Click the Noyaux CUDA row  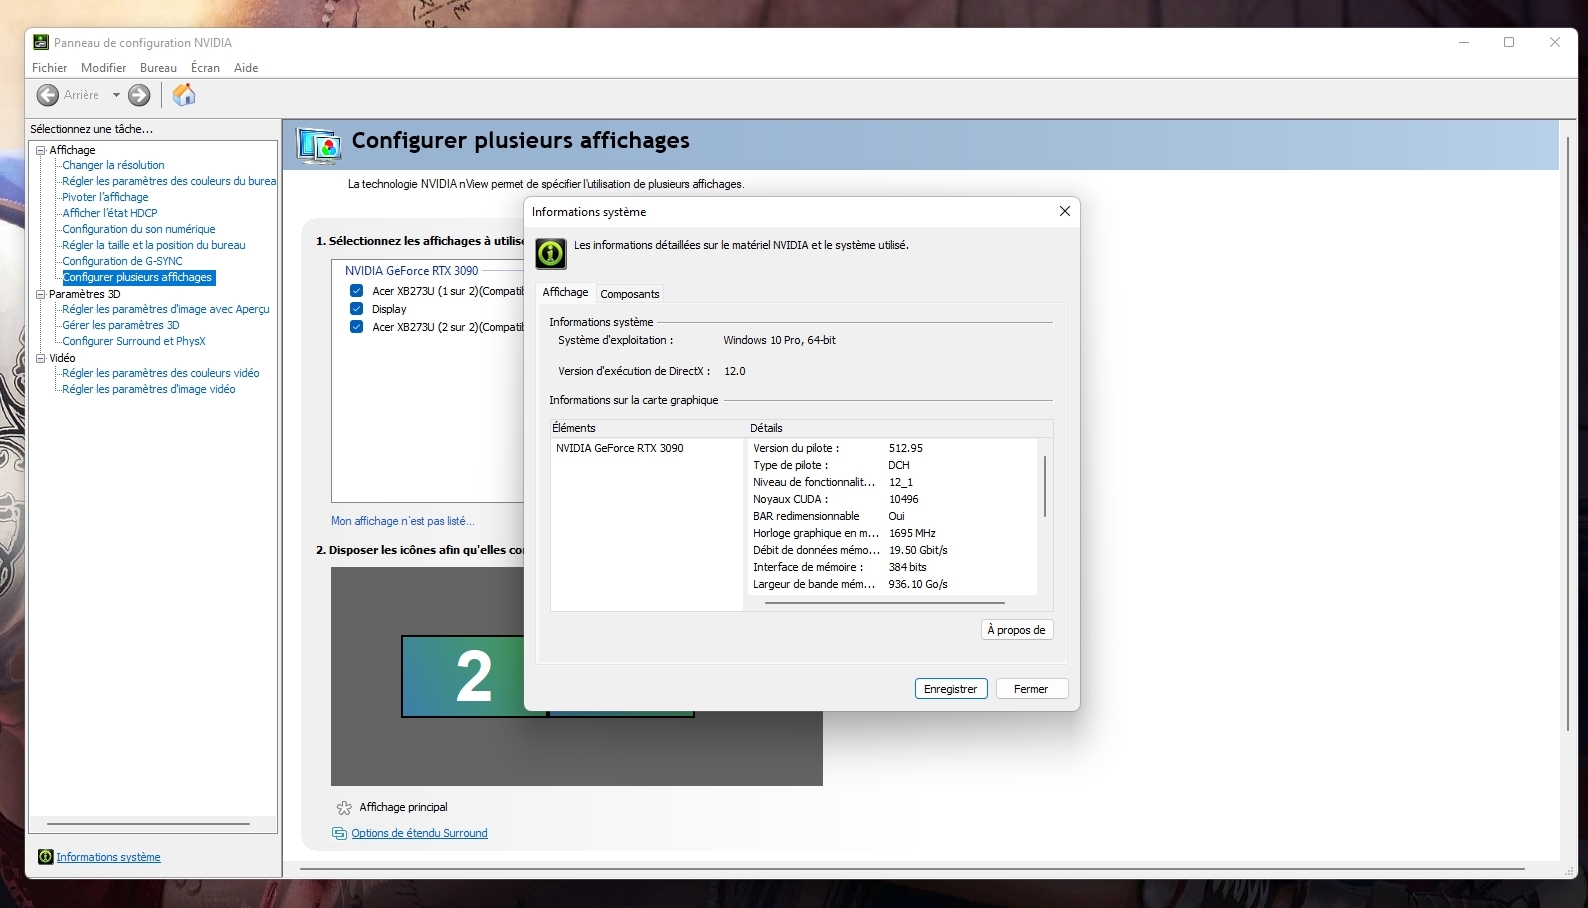[893, 499]
